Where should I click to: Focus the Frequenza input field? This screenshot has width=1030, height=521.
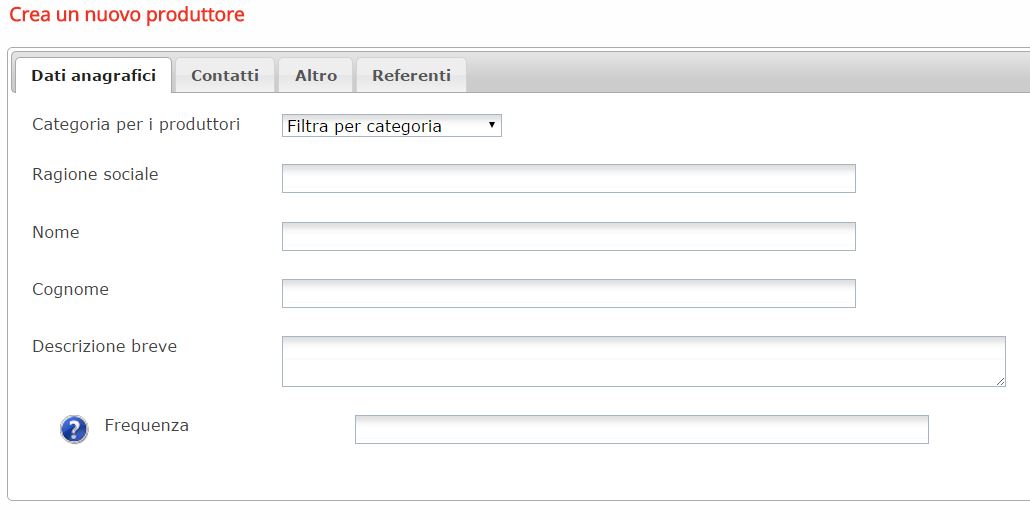tap(642, 430)
